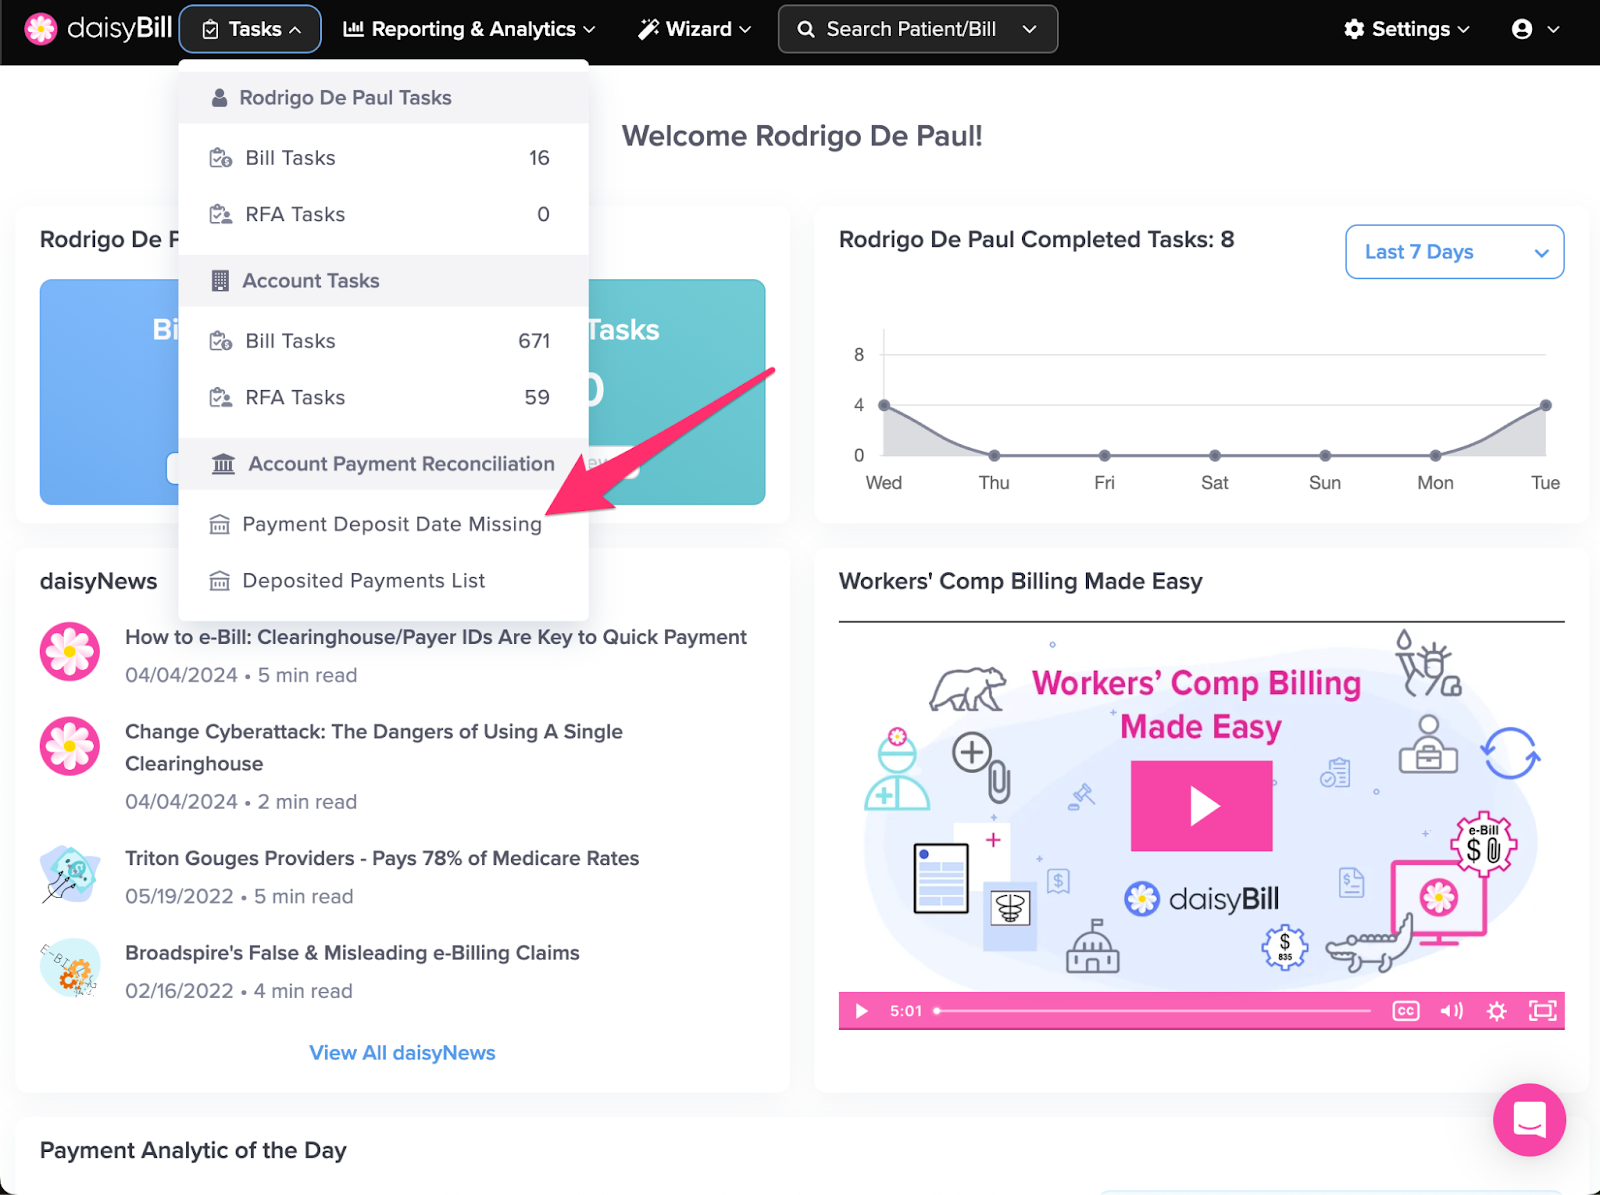Expand the Last 7 Days dropdown

1454,252
